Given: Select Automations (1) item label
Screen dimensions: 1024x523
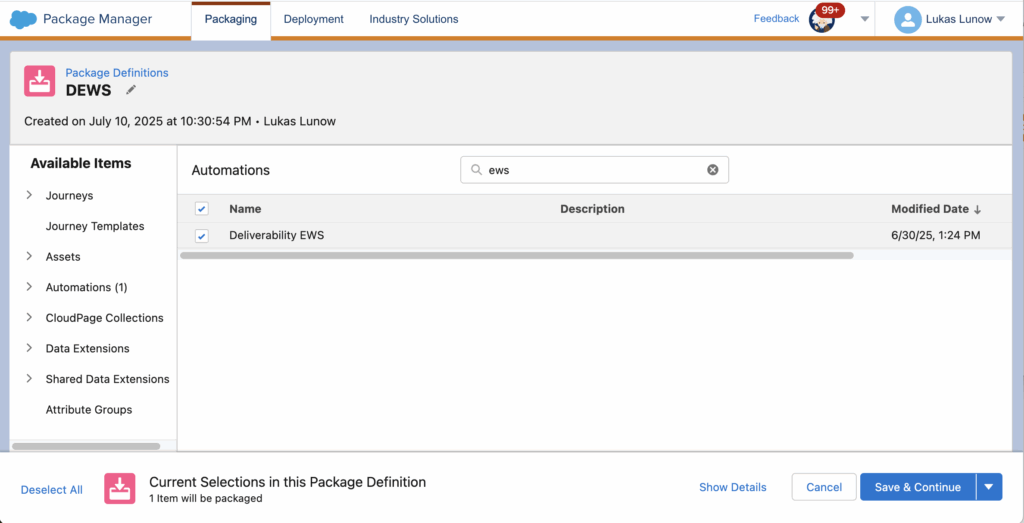Looking at the screenshot, I should point(86,287).
